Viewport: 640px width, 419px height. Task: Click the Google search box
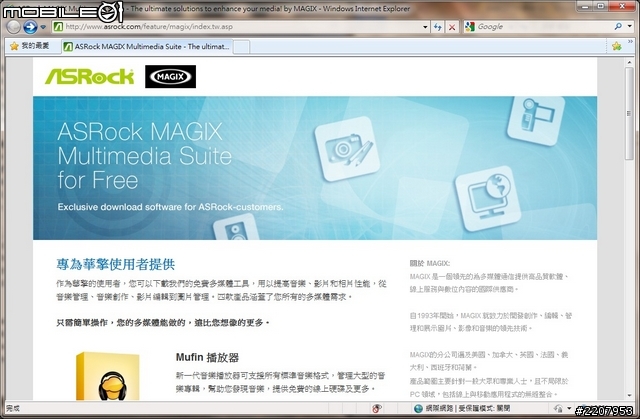coord(543,27)
